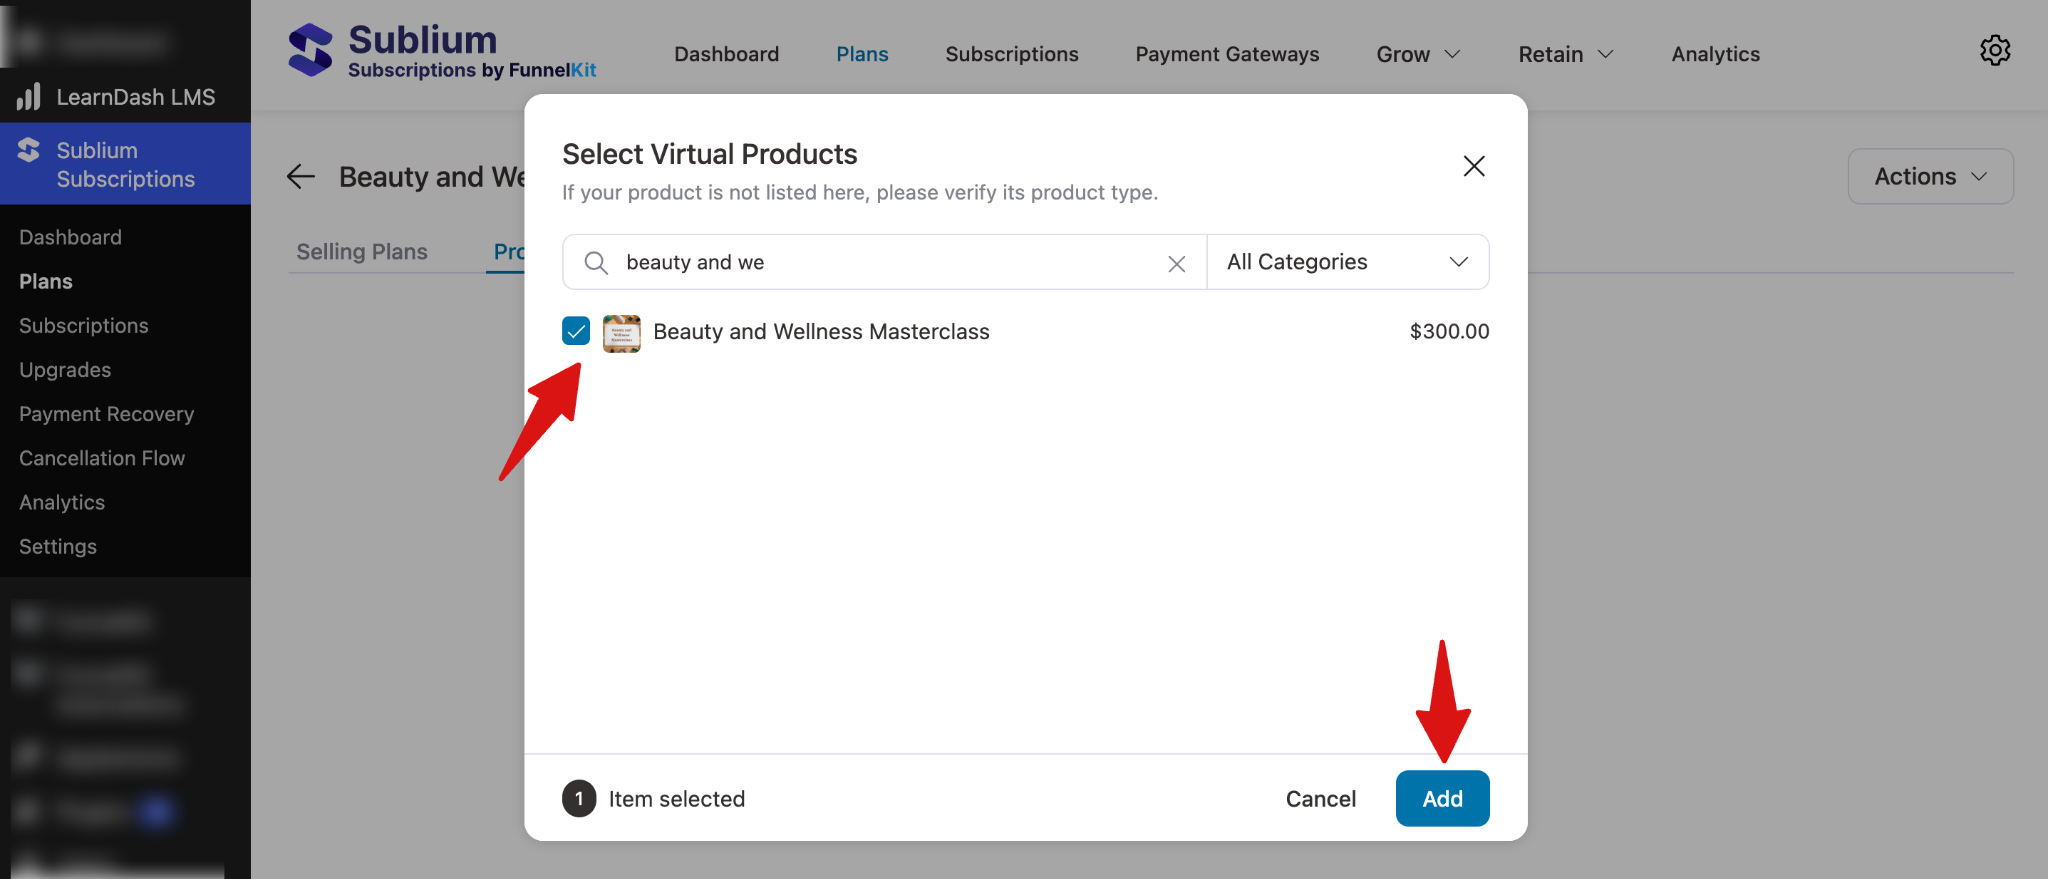2048x879 pixels.
Task: Open Dashboard in the top navigation
Action: coord(727,54)
